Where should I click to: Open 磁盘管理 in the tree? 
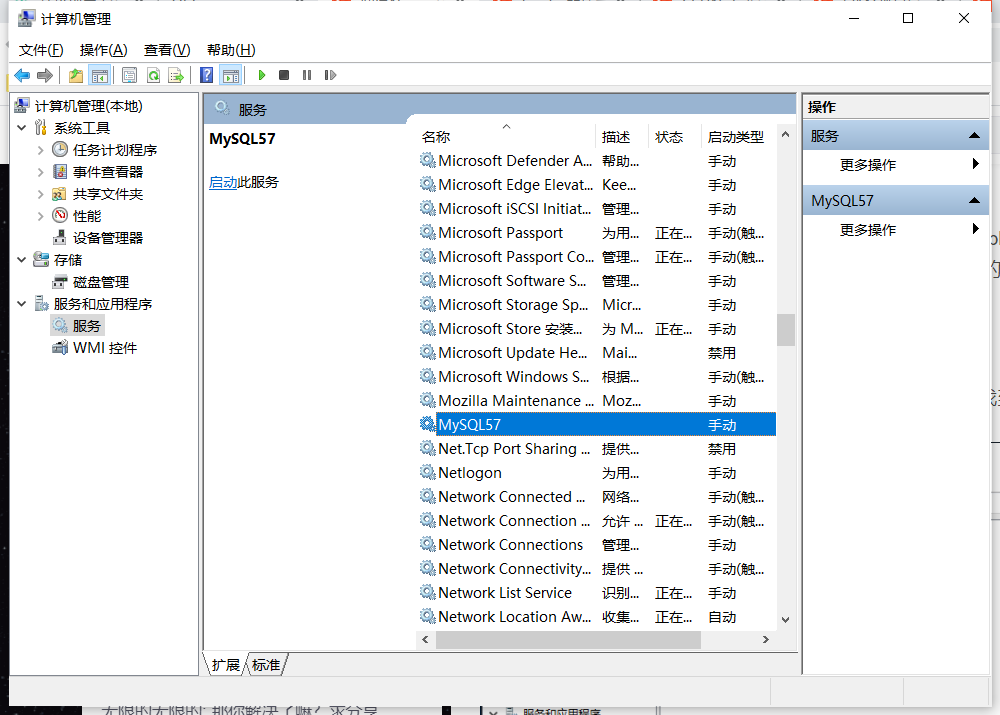pos(101,282)
